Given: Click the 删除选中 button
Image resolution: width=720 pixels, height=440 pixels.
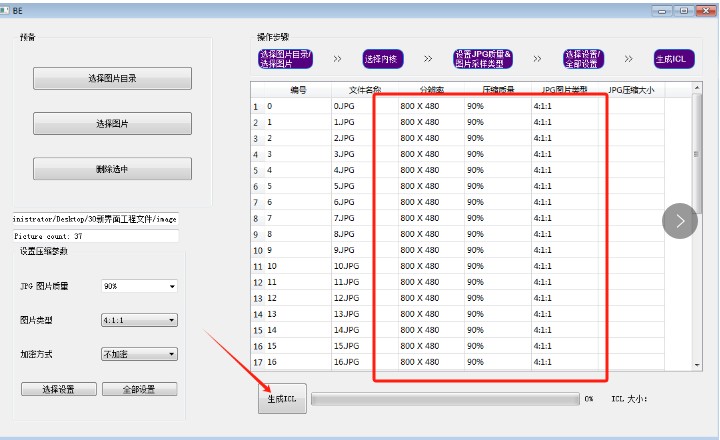Looking at the screenshot, I should (112, 169).
